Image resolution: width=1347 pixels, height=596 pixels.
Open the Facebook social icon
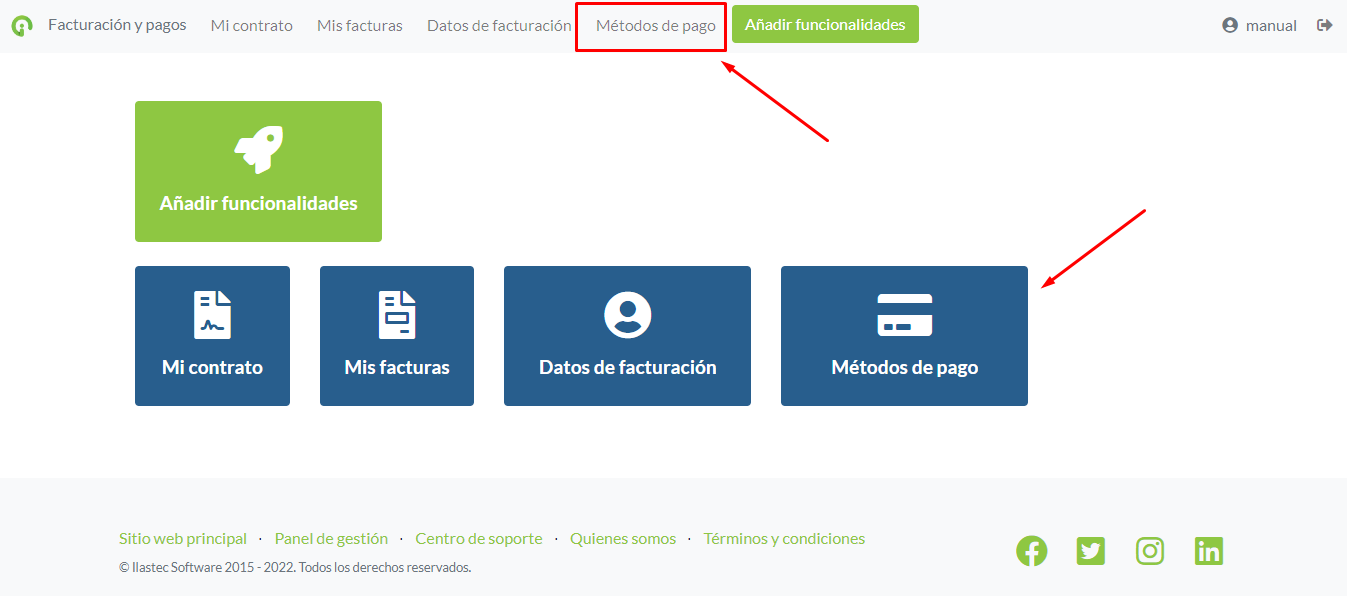1031,551
